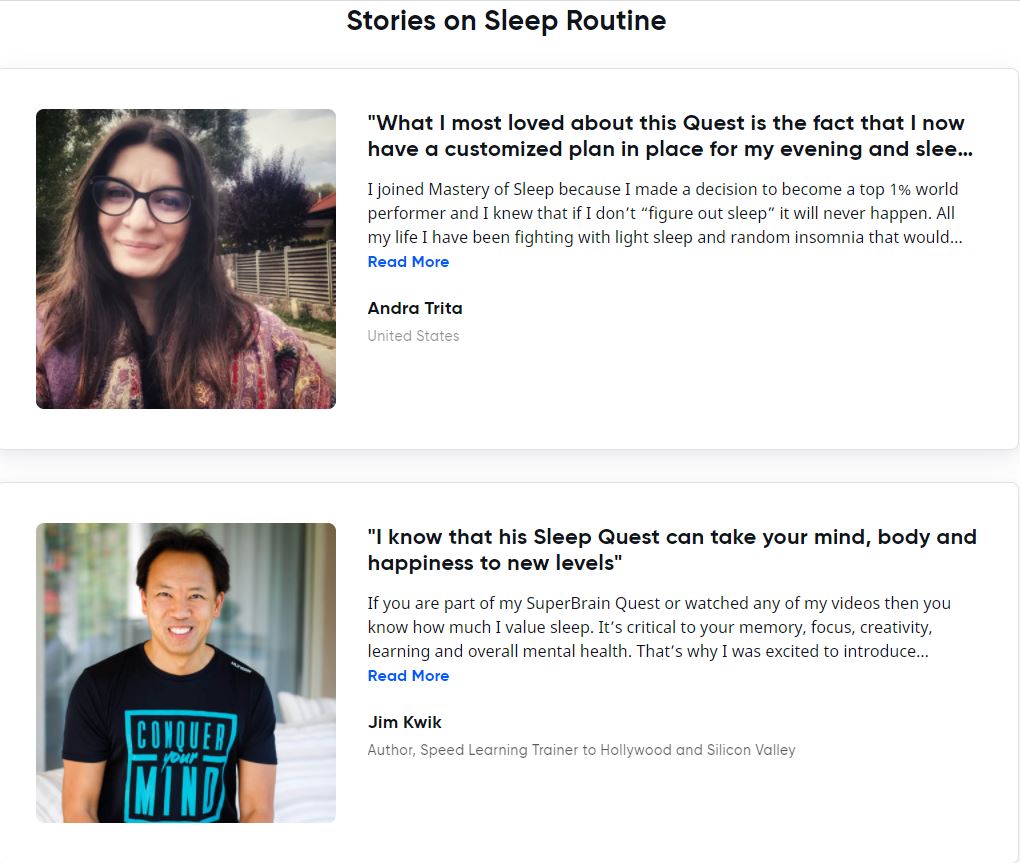The width and height of the screenshot is (1020, 863).
Task: Click the "Conquer Your Mind" shirt graphic
Action: pos(181,758)
